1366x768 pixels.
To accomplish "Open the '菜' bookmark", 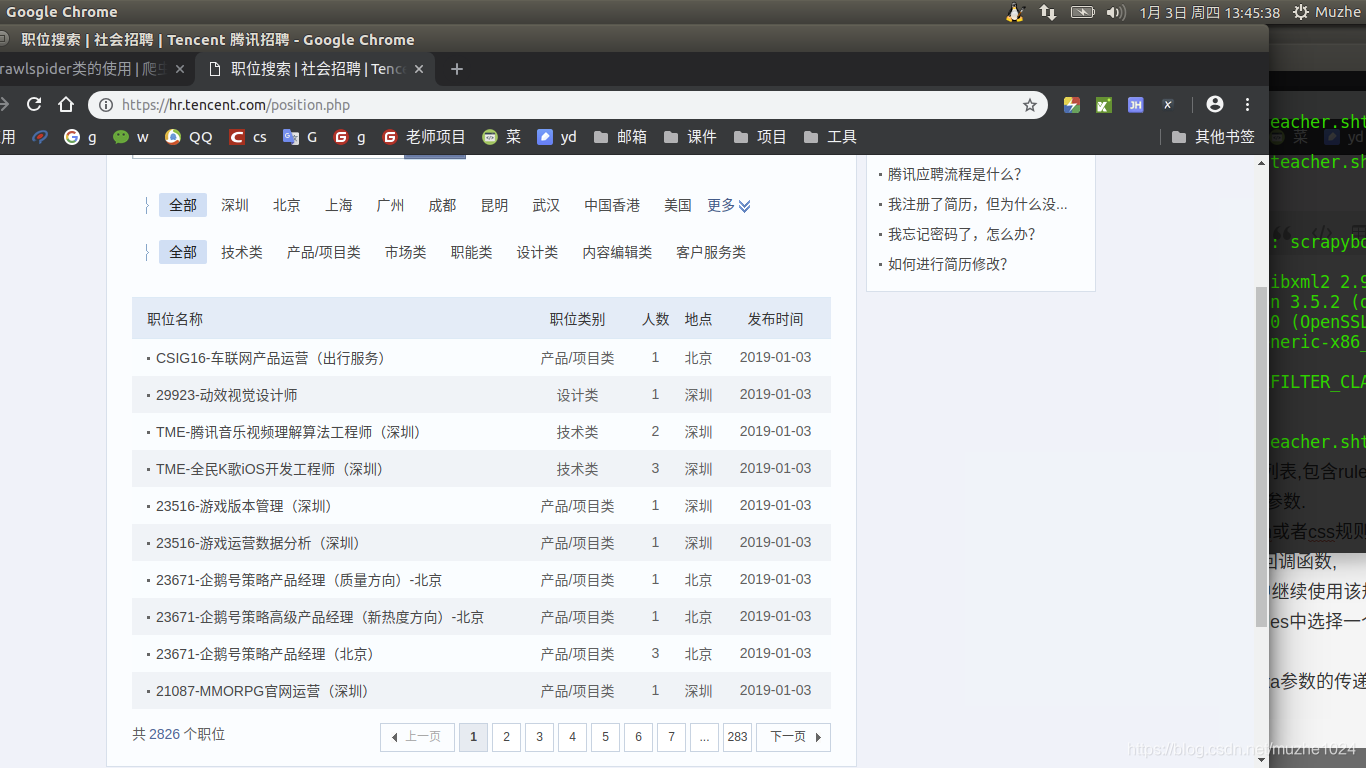I will [502, 137].
